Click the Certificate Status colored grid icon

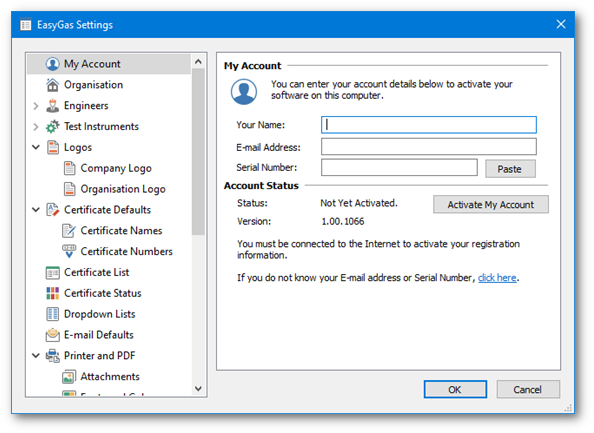tap(53, 293)
